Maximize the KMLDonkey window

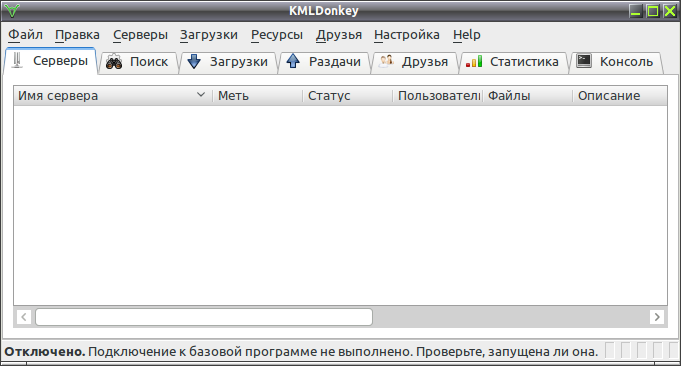click(x=653, y=11)
